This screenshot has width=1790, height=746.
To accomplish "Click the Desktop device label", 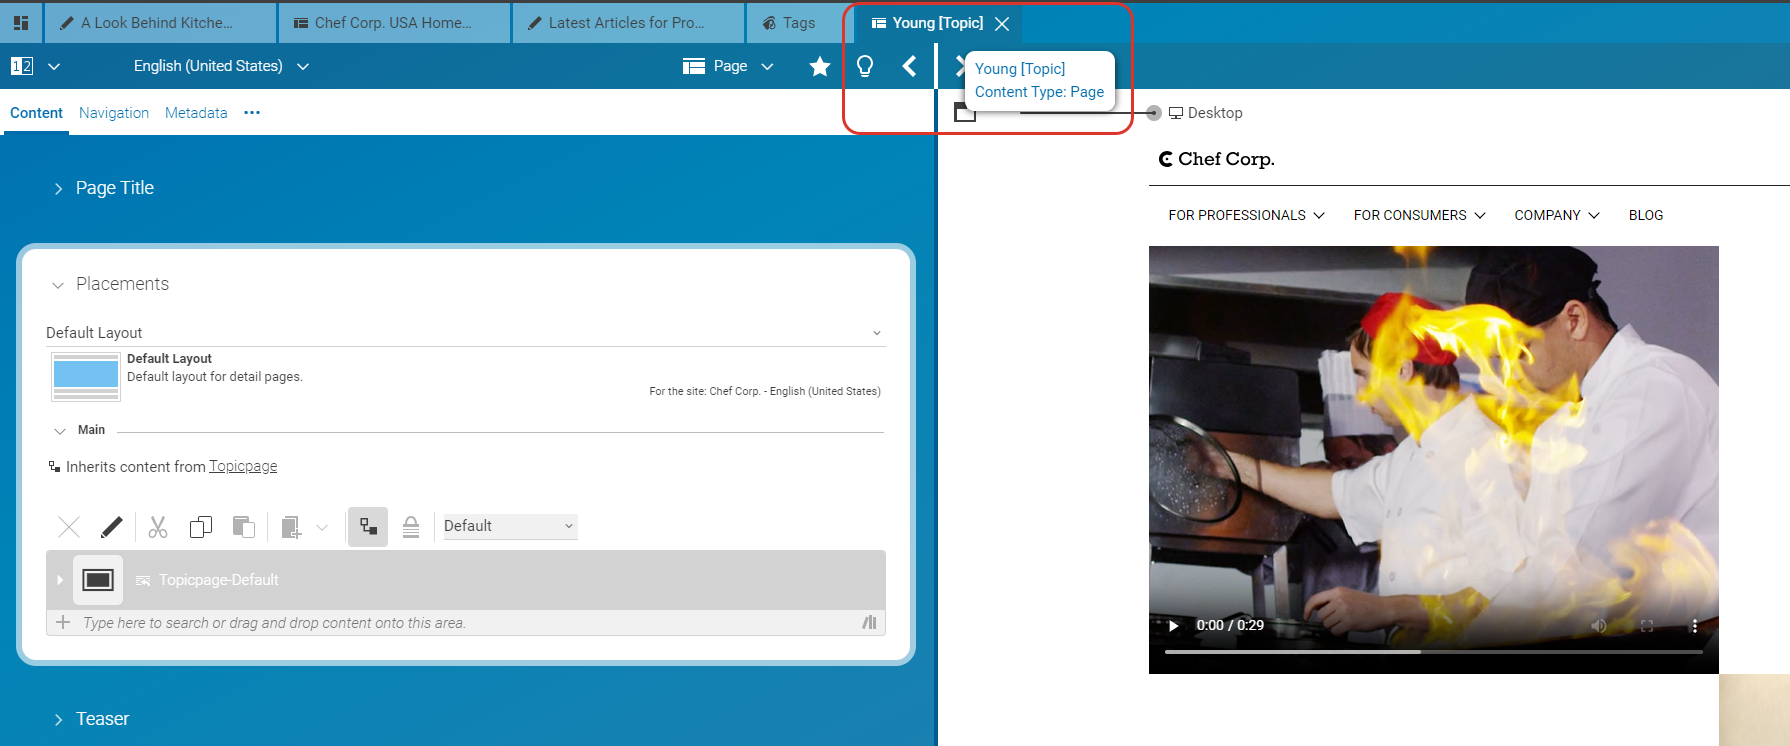I will click(x=1215, y=113).
